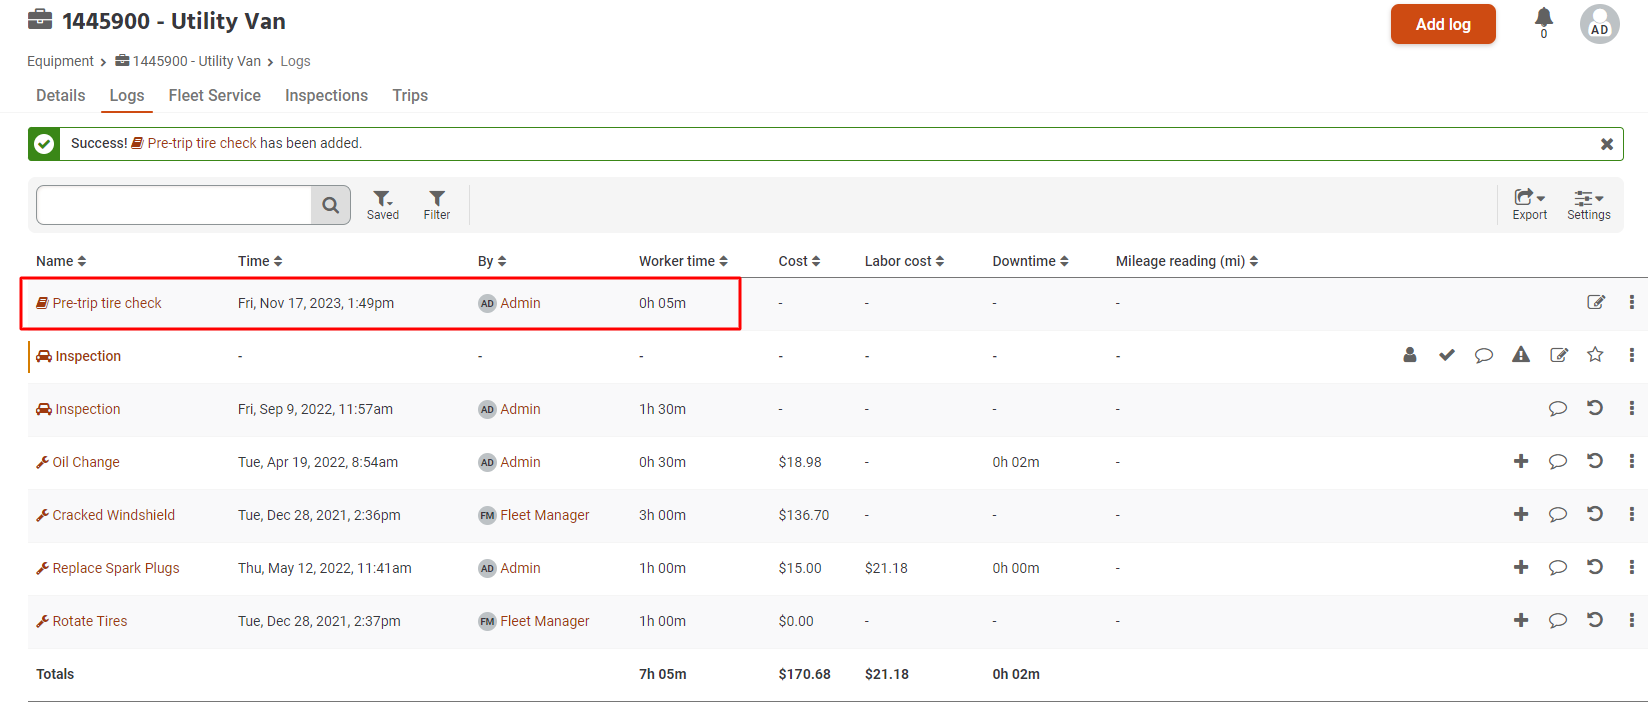Screen dimensions: 1648x727
Task: Click into the logs search field
Action: click(x=174, y=206)
